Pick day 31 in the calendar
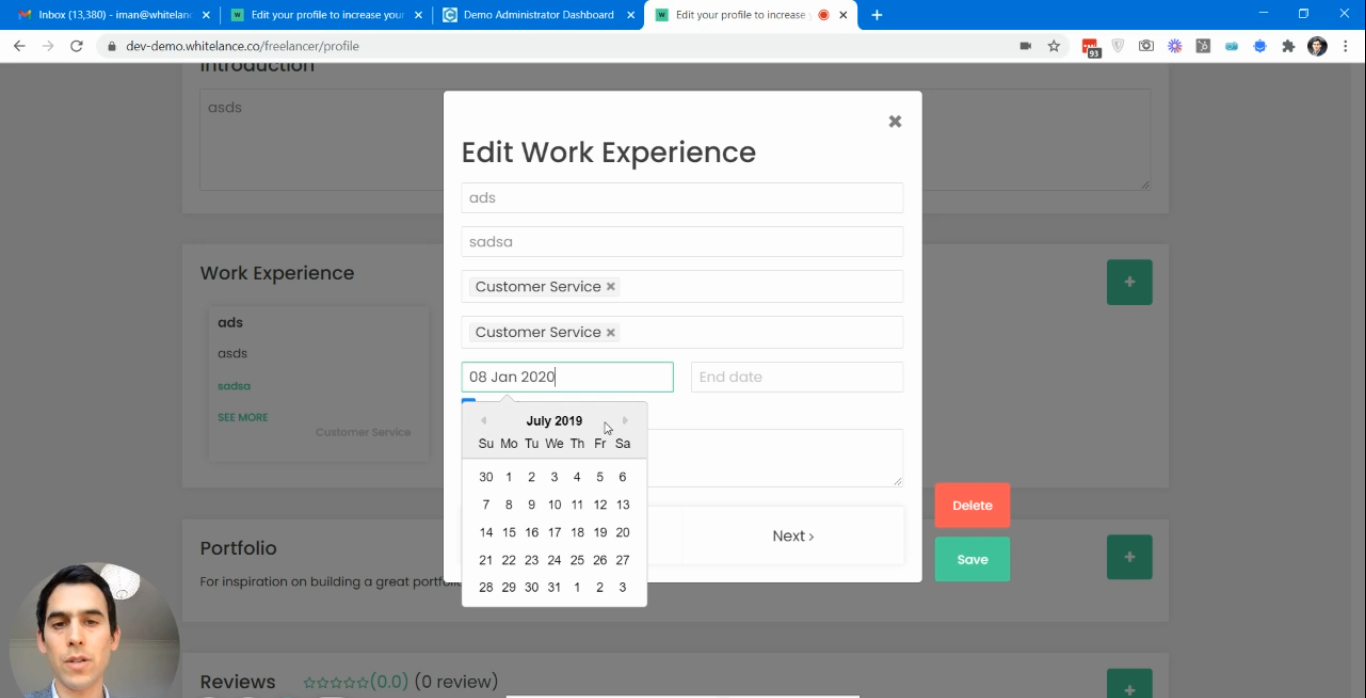Screen dimensions: 1366x698 (554, 588)
